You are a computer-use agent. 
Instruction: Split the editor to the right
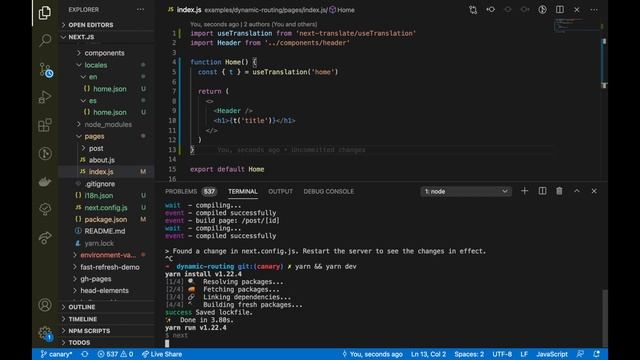(x=560, y=9)
